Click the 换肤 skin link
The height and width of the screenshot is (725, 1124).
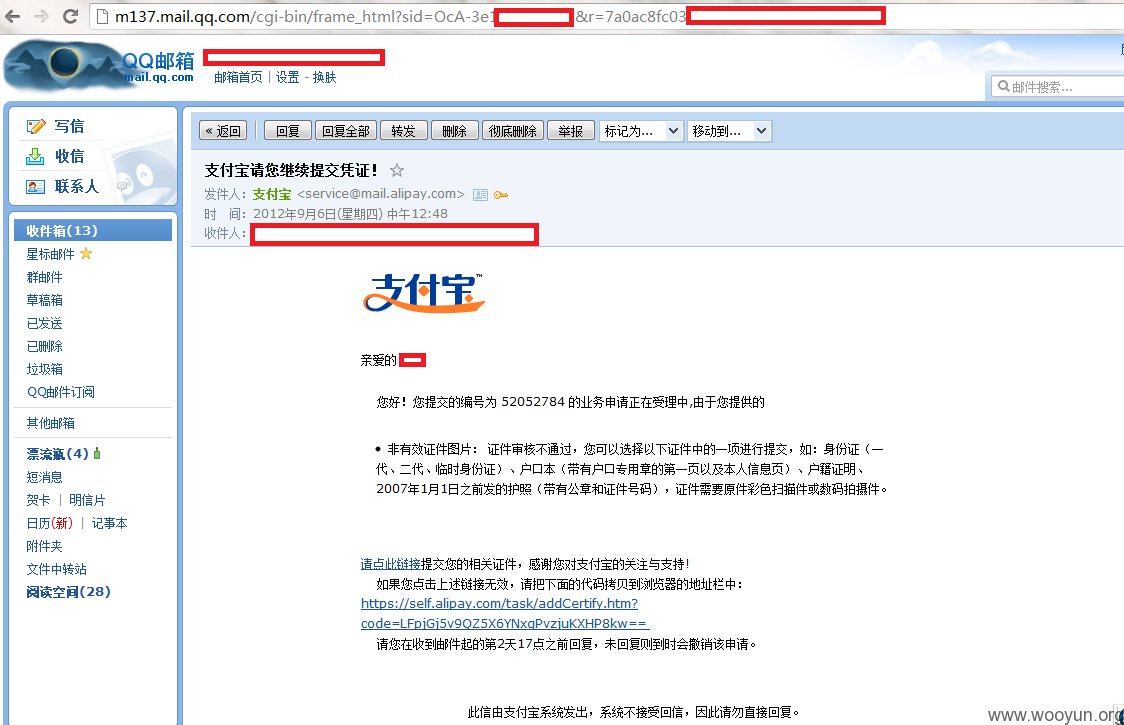324,77
